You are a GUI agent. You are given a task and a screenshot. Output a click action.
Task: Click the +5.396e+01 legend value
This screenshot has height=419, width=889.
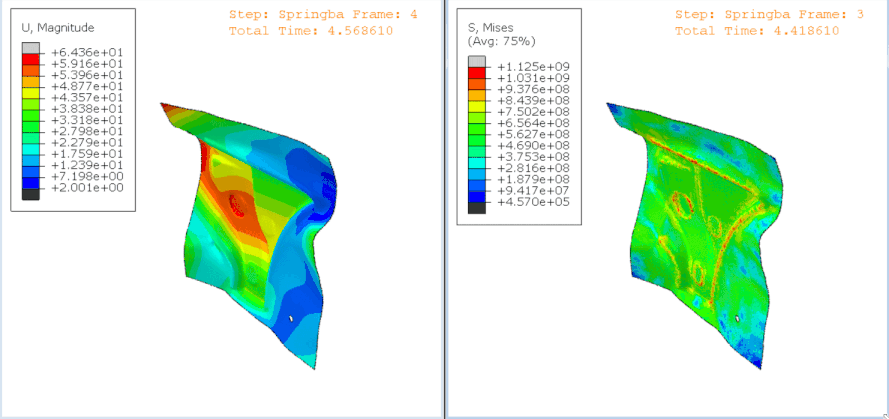click(x=87, y=75)
